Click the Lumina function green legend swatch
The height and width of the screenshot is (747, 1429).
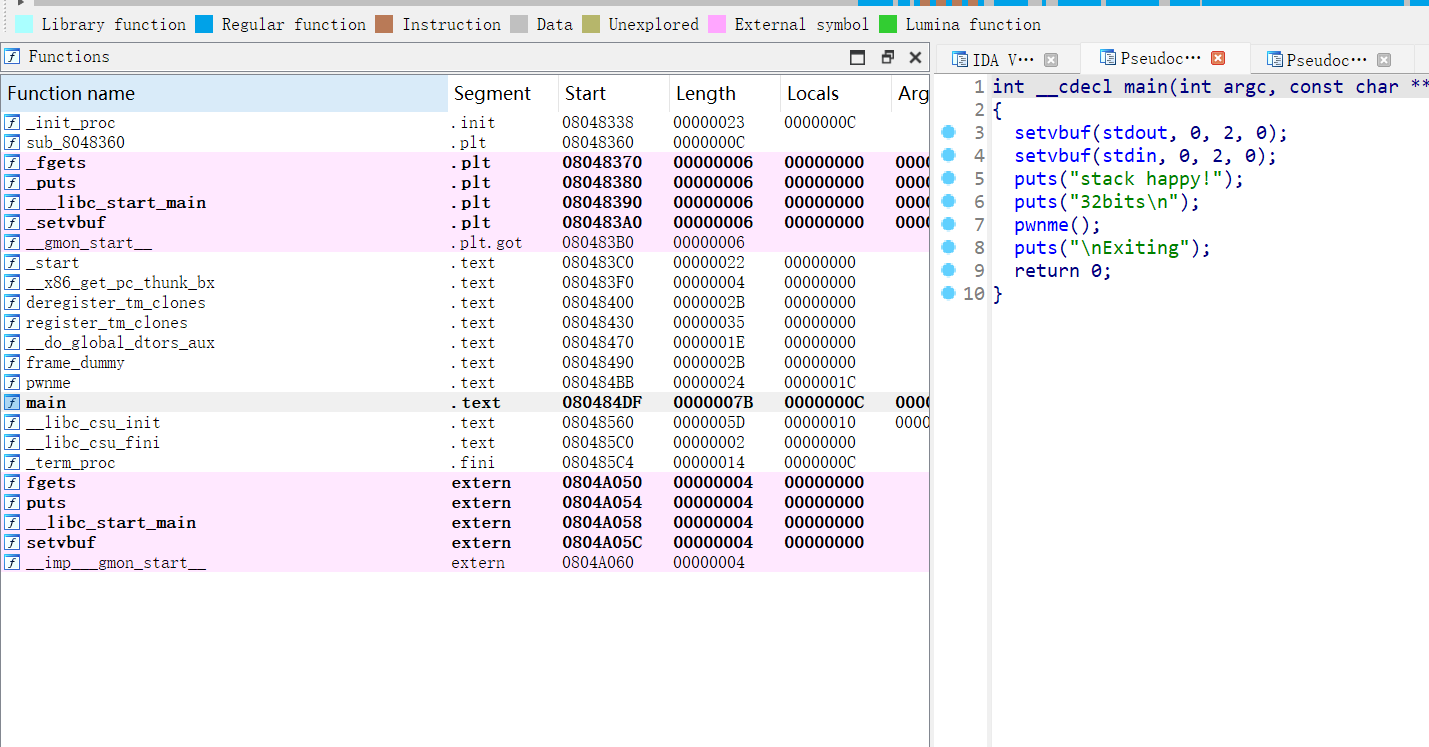pyautogui.click(x=887, y=24)
